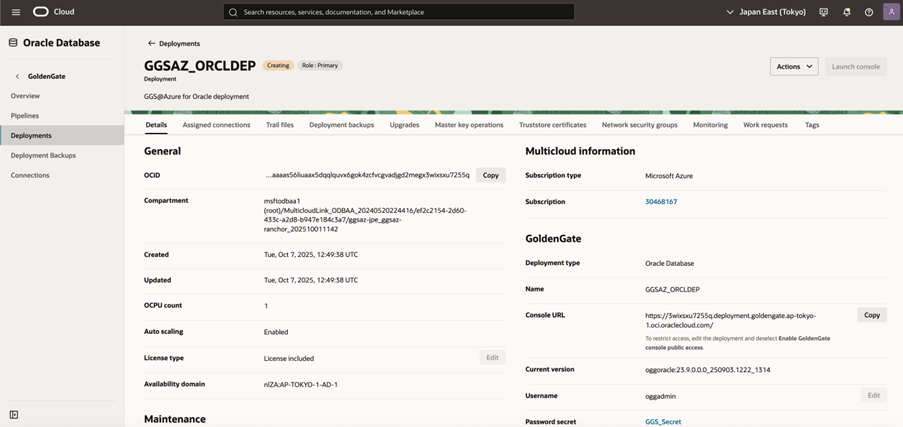This screenshot has height=427, width=903.
Task: Switch to the Deployment backups tab
Action: (341, 125)
